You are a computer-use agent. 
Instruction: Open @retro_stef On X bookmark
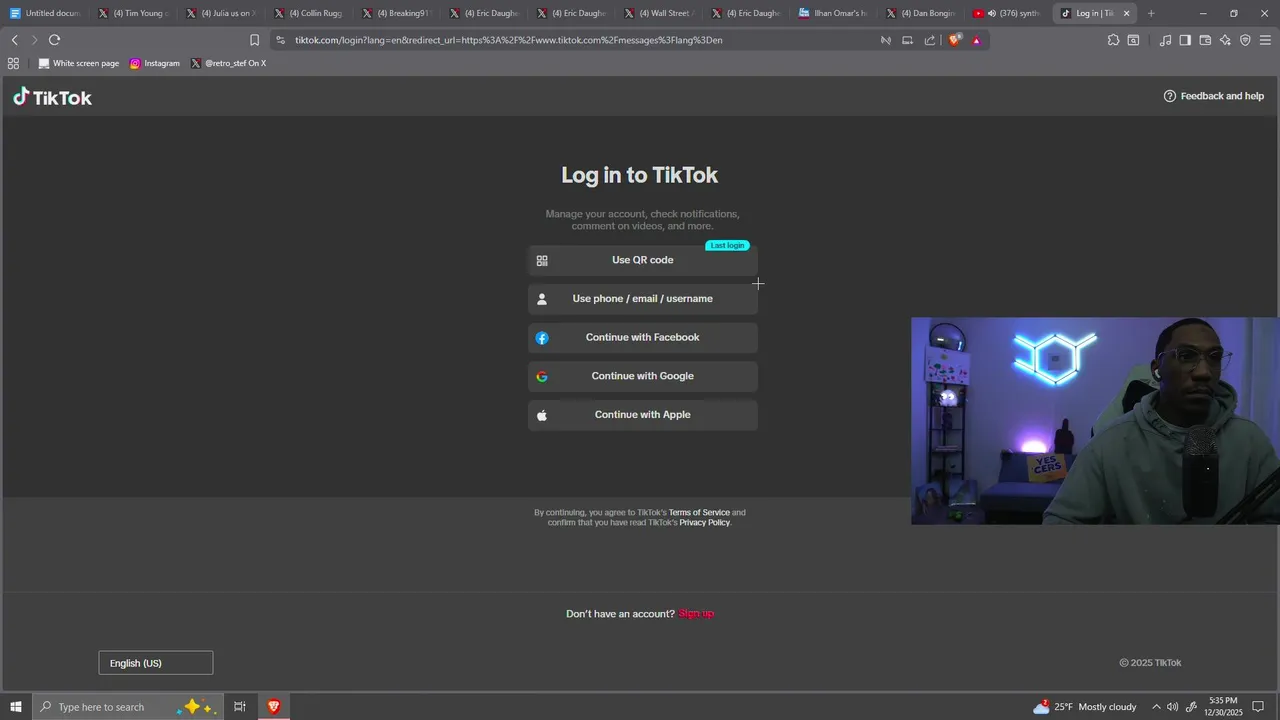(x=229, y=63)
